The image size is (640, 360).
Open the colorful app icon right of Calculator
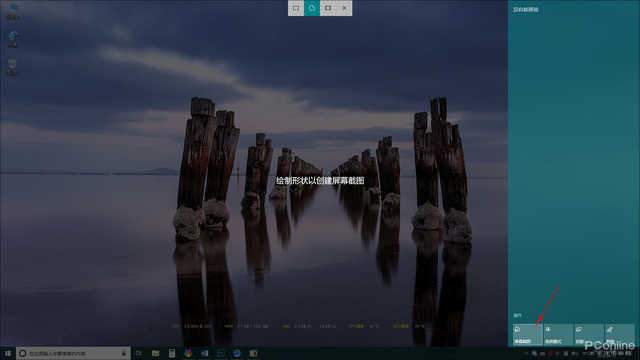[x=188, y=353]
